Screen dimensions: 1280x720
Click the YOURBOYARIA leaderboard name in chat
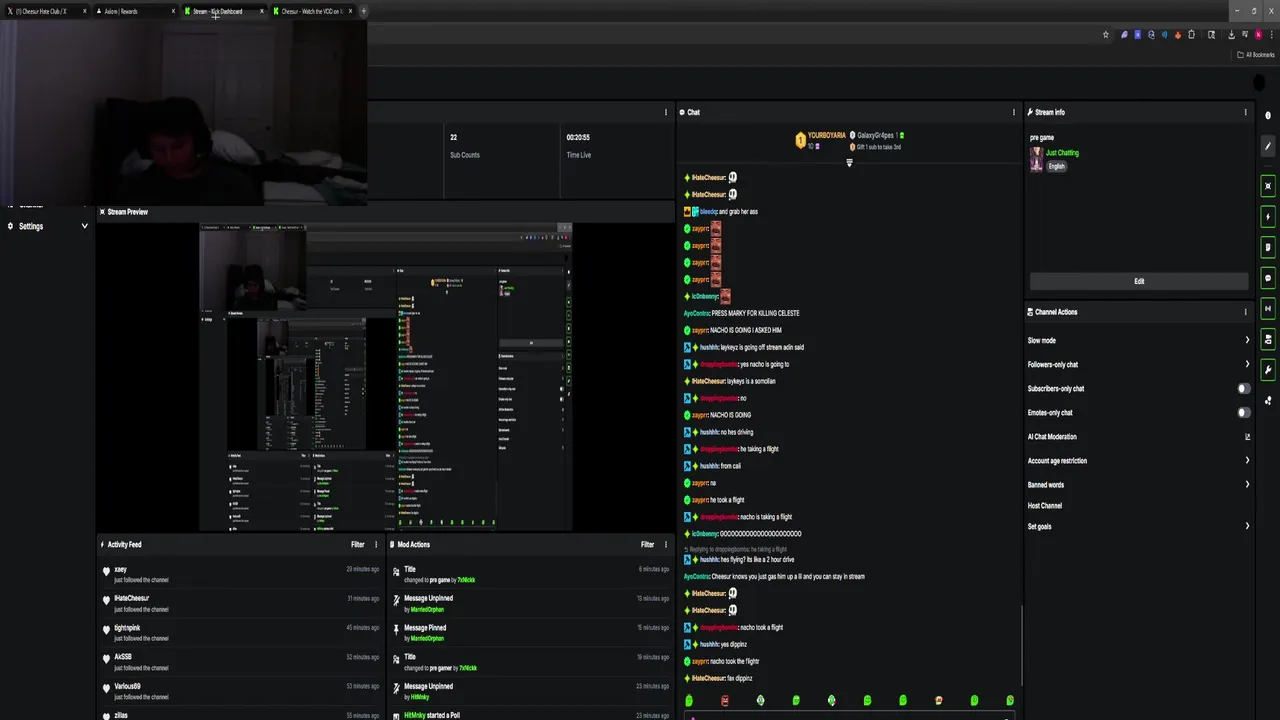[x=827, y=135]
